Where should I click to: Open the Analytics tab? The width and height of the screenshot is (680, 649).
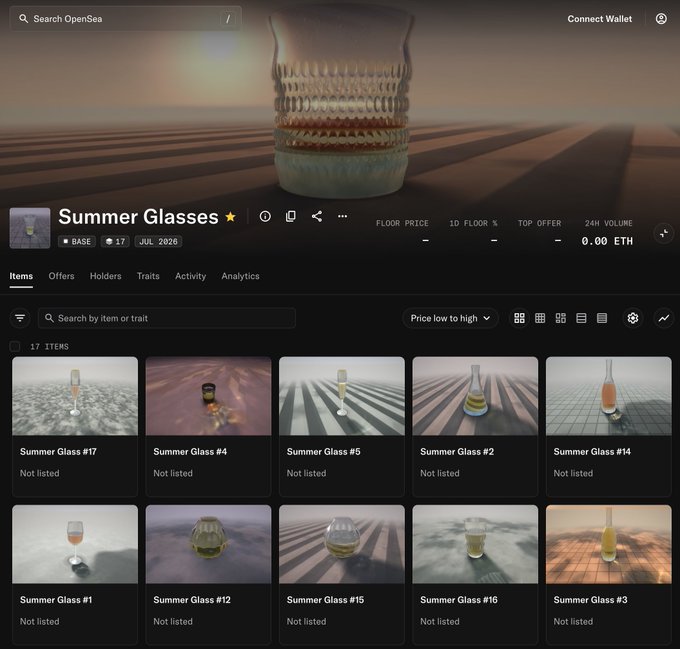pos(240,276)
